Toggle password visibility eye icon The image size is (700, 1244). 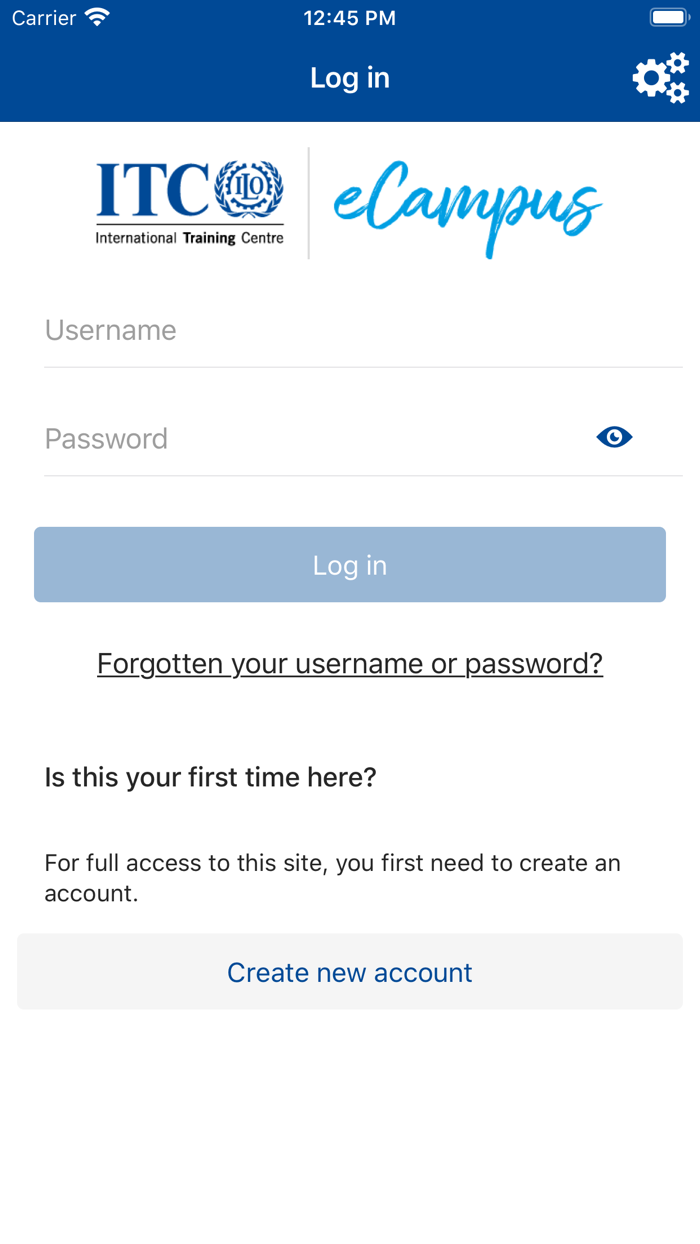[x=614, y=437]
